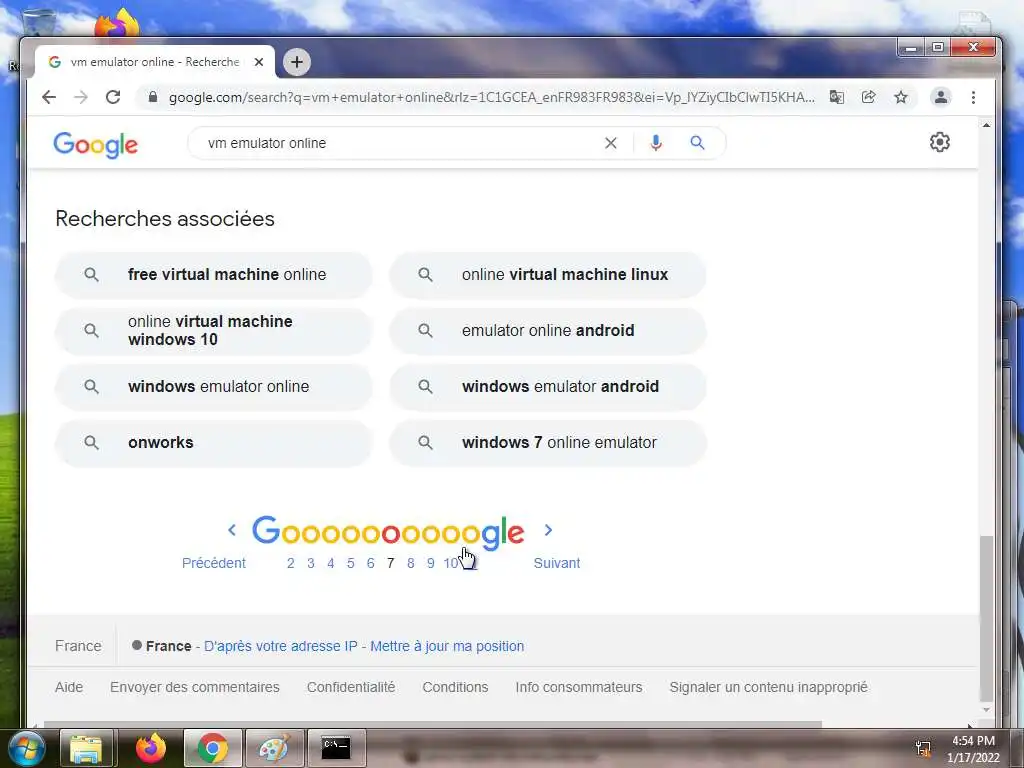Screen dimensions: 1024x768
Task: Switch to Chrome taskbar icon
Action: 212,748
